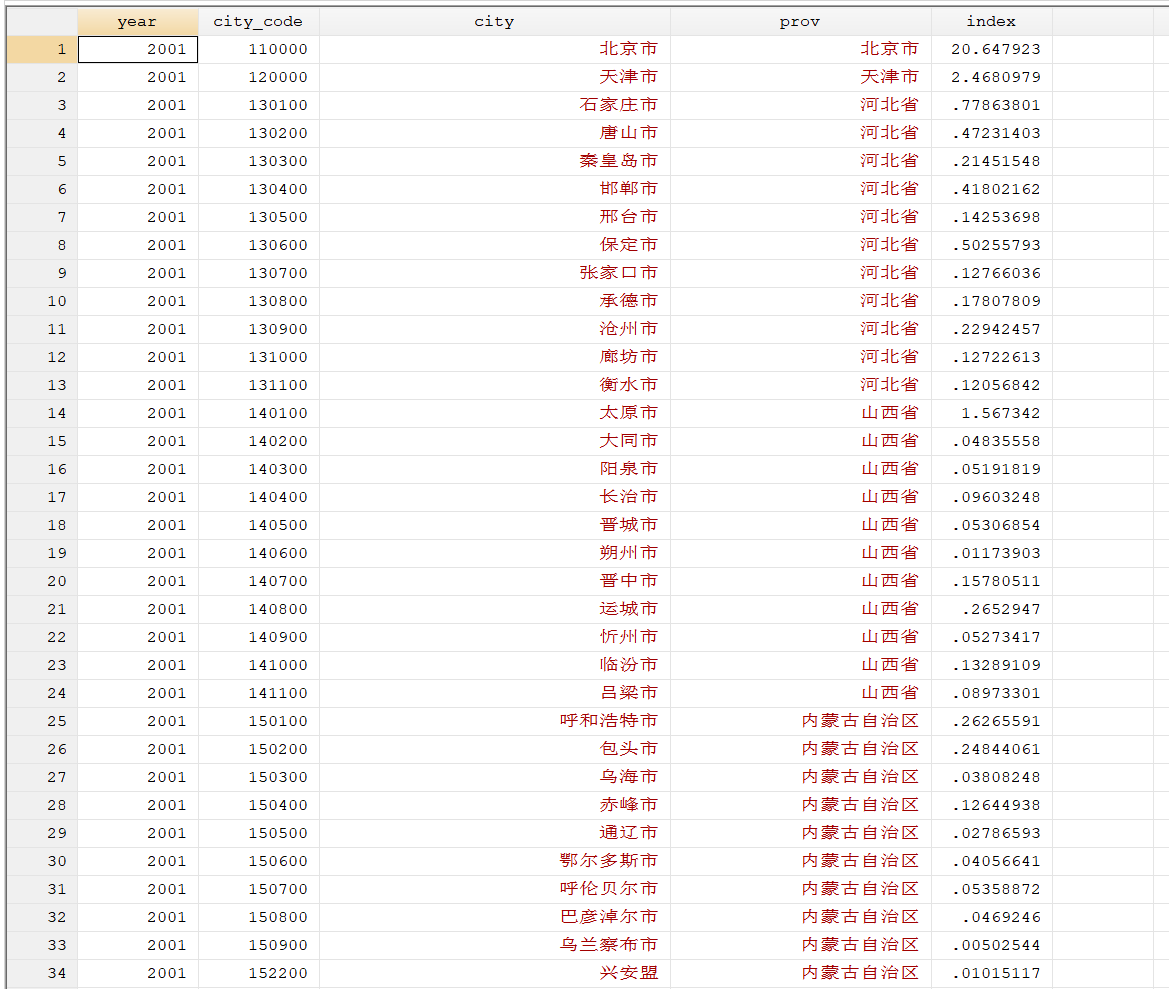Click city cell 呼和浩特市
The image size is (1169, 989).
[x=494, y=721]
